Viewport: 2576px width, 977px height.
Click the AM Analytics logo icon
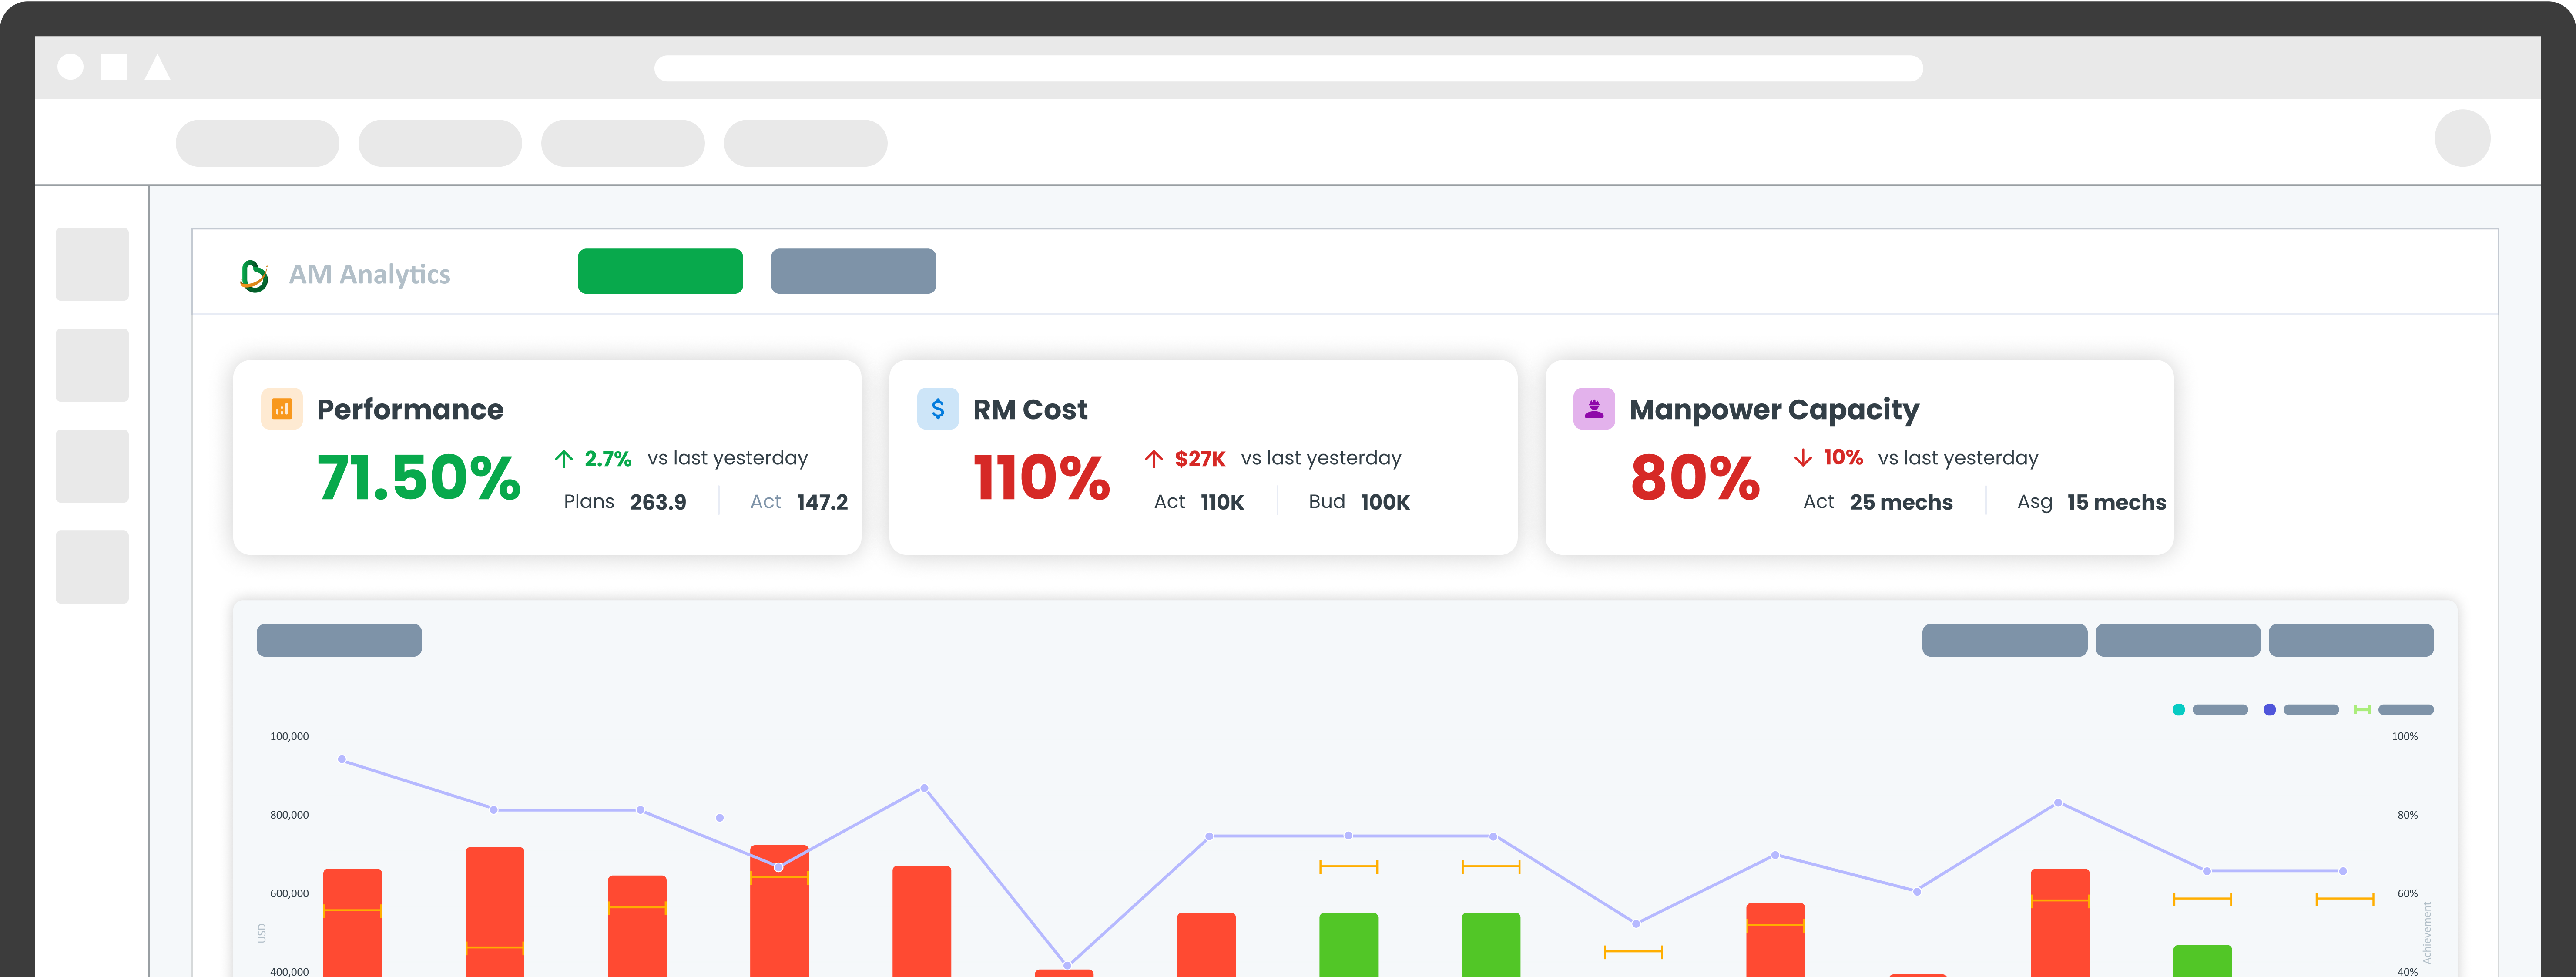[x=254, y=275]
